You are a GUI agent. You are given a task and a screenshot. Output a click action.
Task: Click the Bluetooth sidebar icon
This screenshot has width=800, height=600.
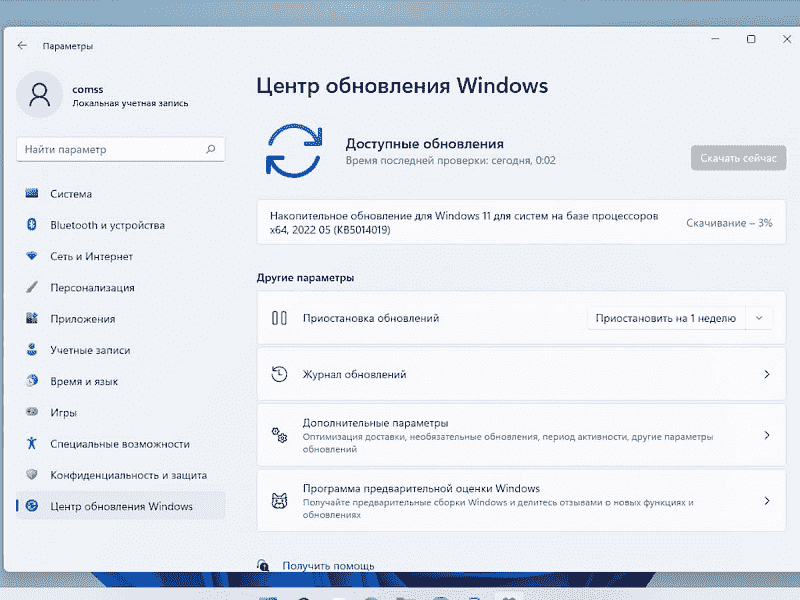point(32,224)
